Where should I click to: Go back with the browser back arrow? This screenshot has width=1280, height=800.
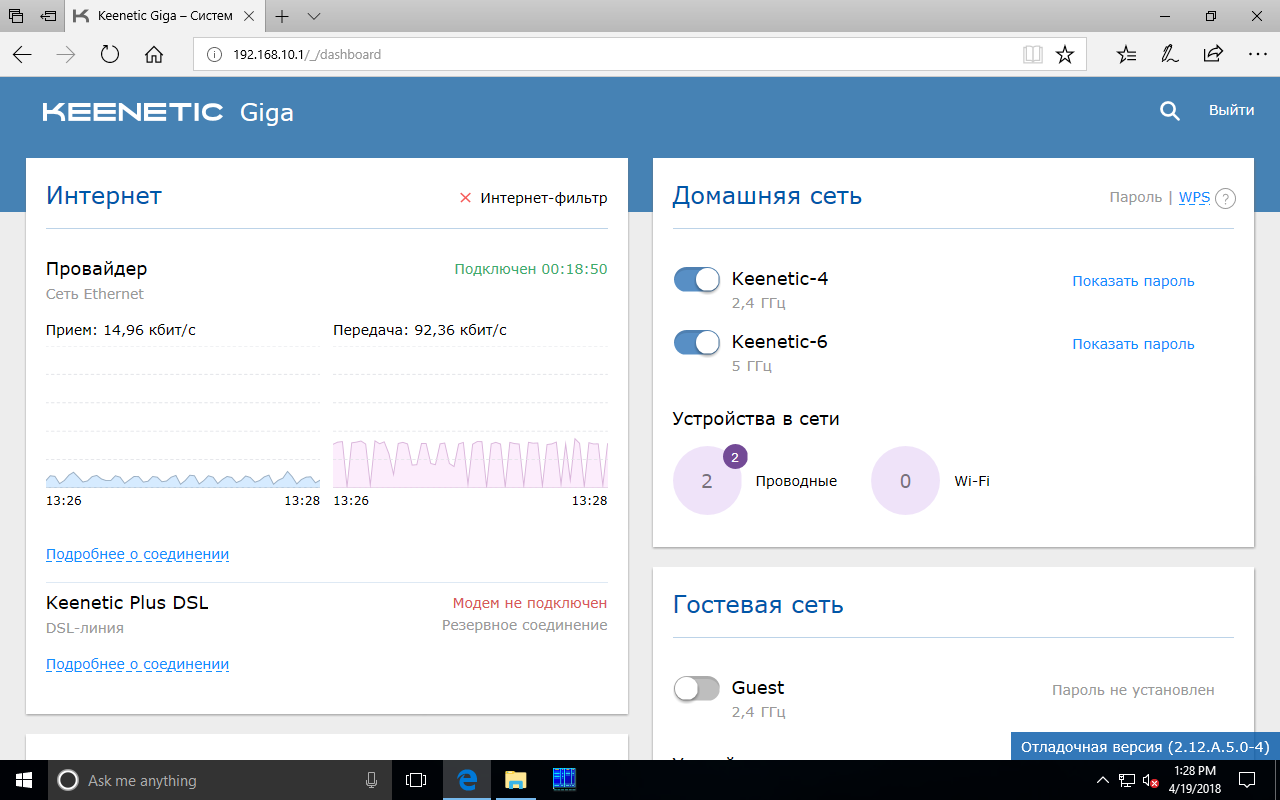22,55
